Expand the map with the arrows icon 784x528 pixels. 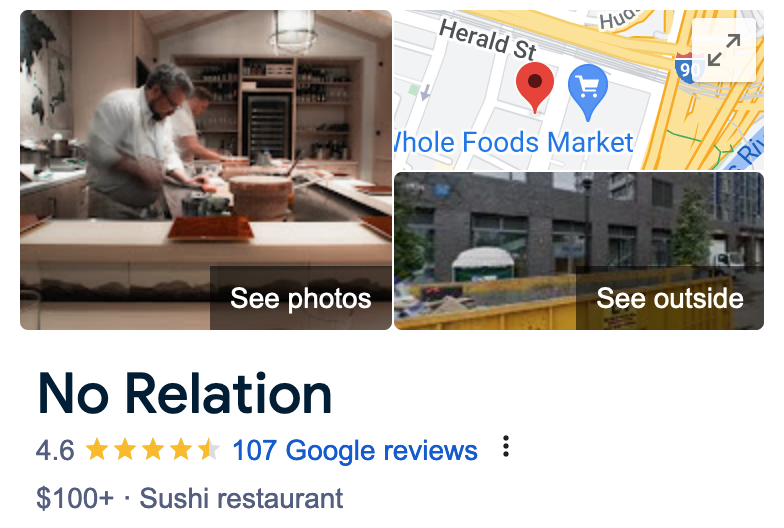tap(724, 50)
